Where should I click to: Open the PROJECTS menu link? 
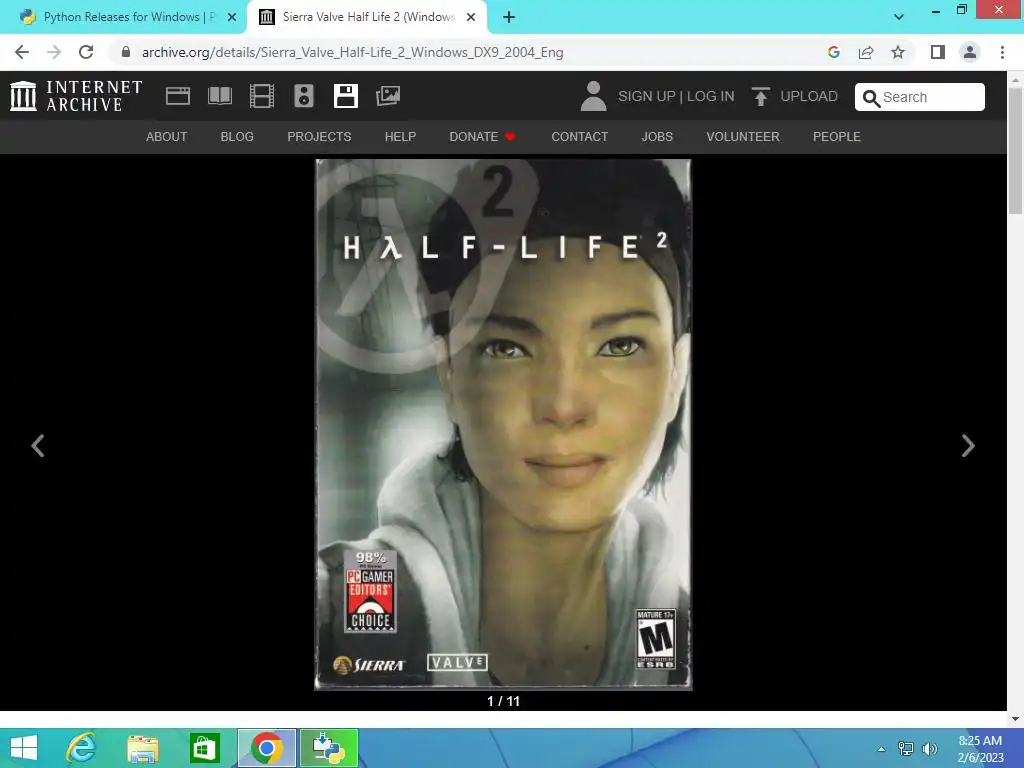coord(319,136)
